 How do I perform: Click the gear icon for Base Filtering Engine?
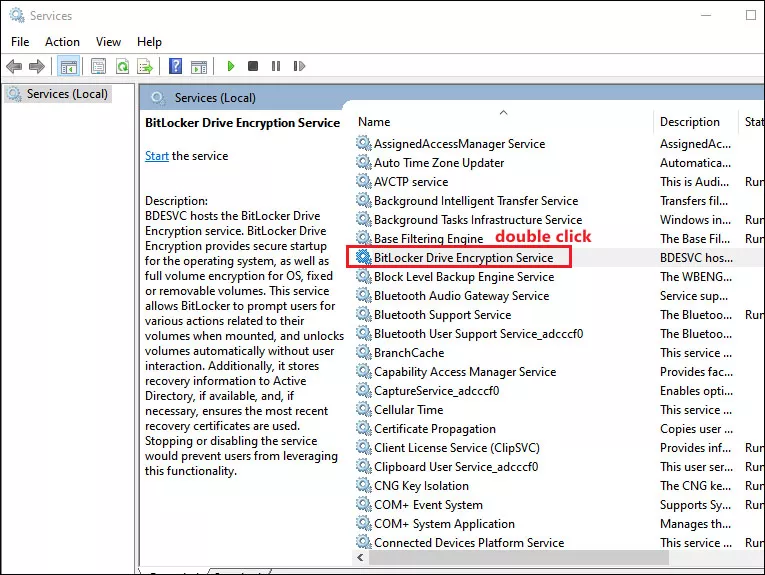tap(363, 238)
